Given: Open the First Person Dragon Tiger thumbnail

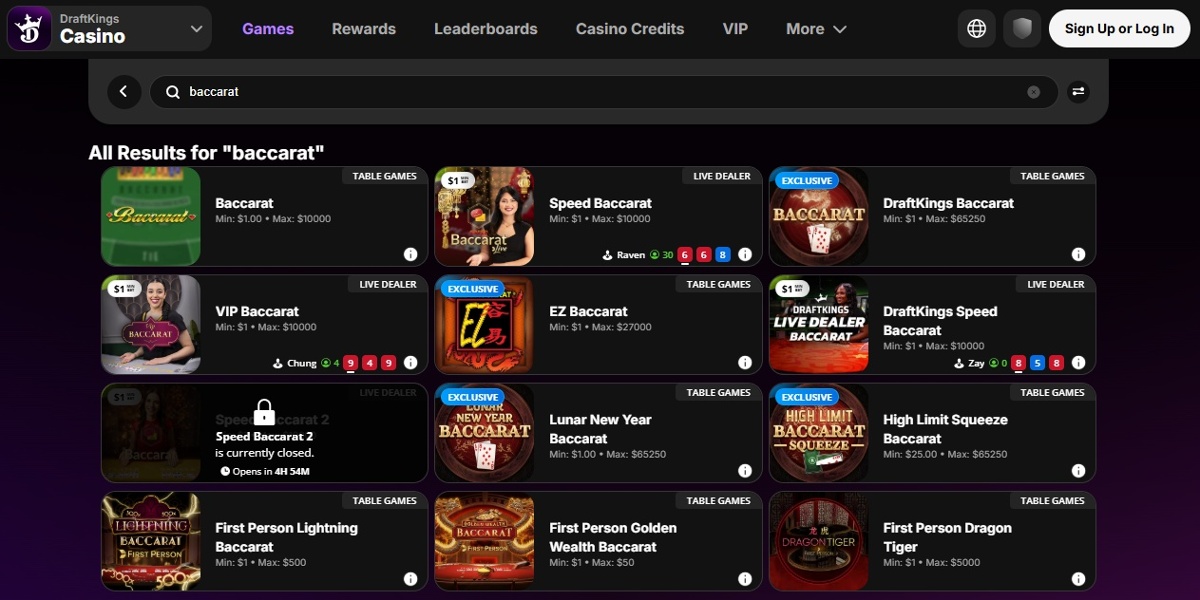Looking at the screenshot, I should (x=819, y=541).
